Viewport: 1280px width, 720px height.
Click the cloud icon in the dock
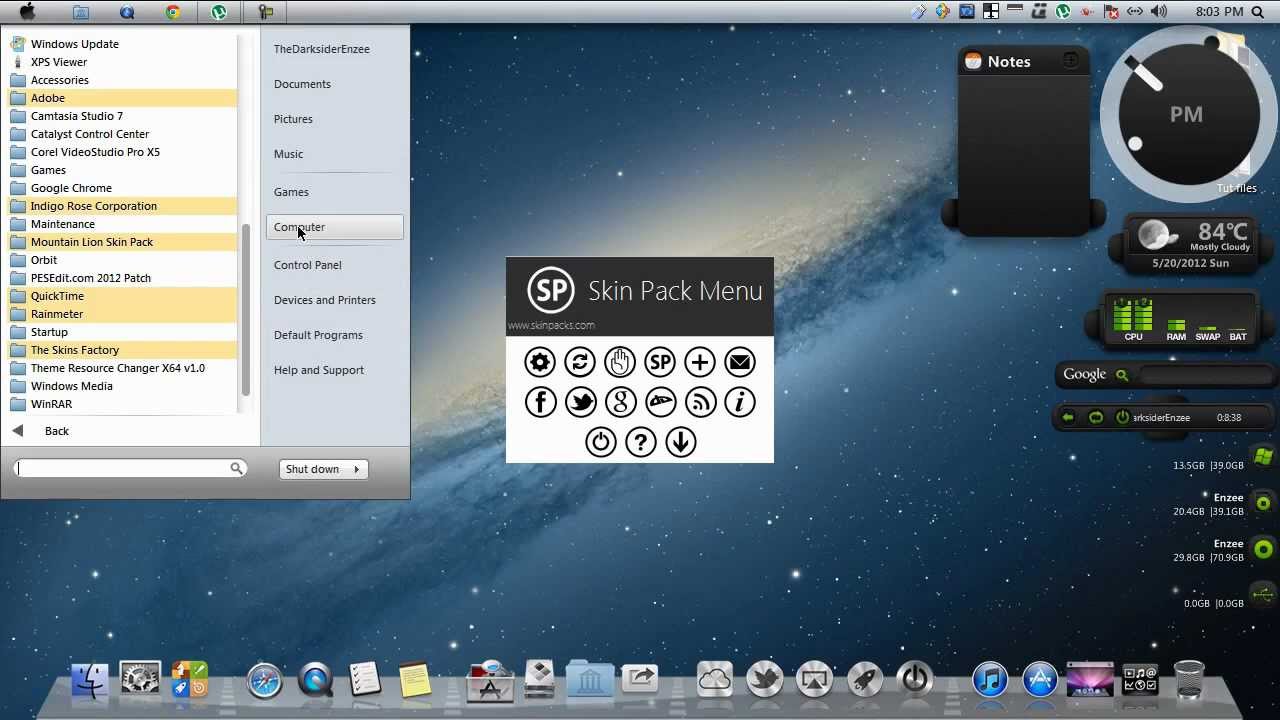coord(715,680)
